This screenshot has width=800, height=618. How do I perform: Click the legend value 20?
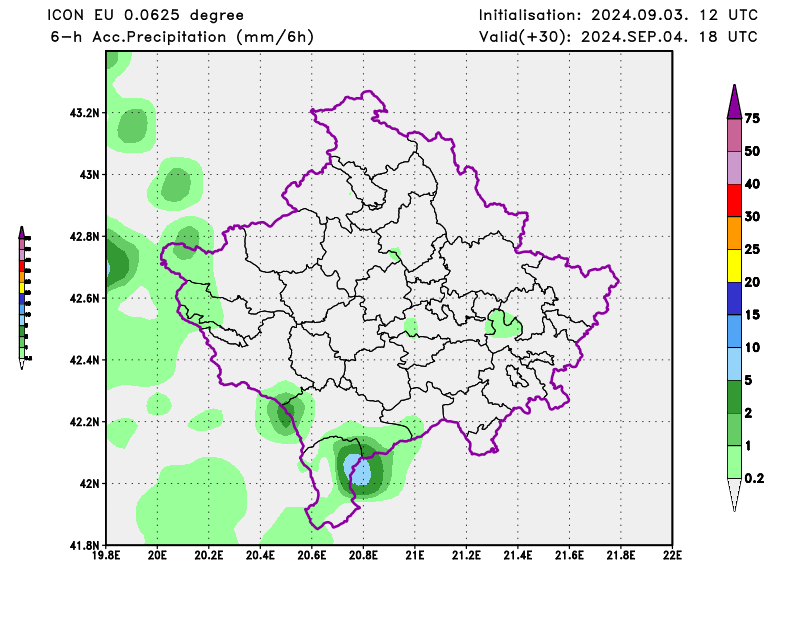click(752, 282)
